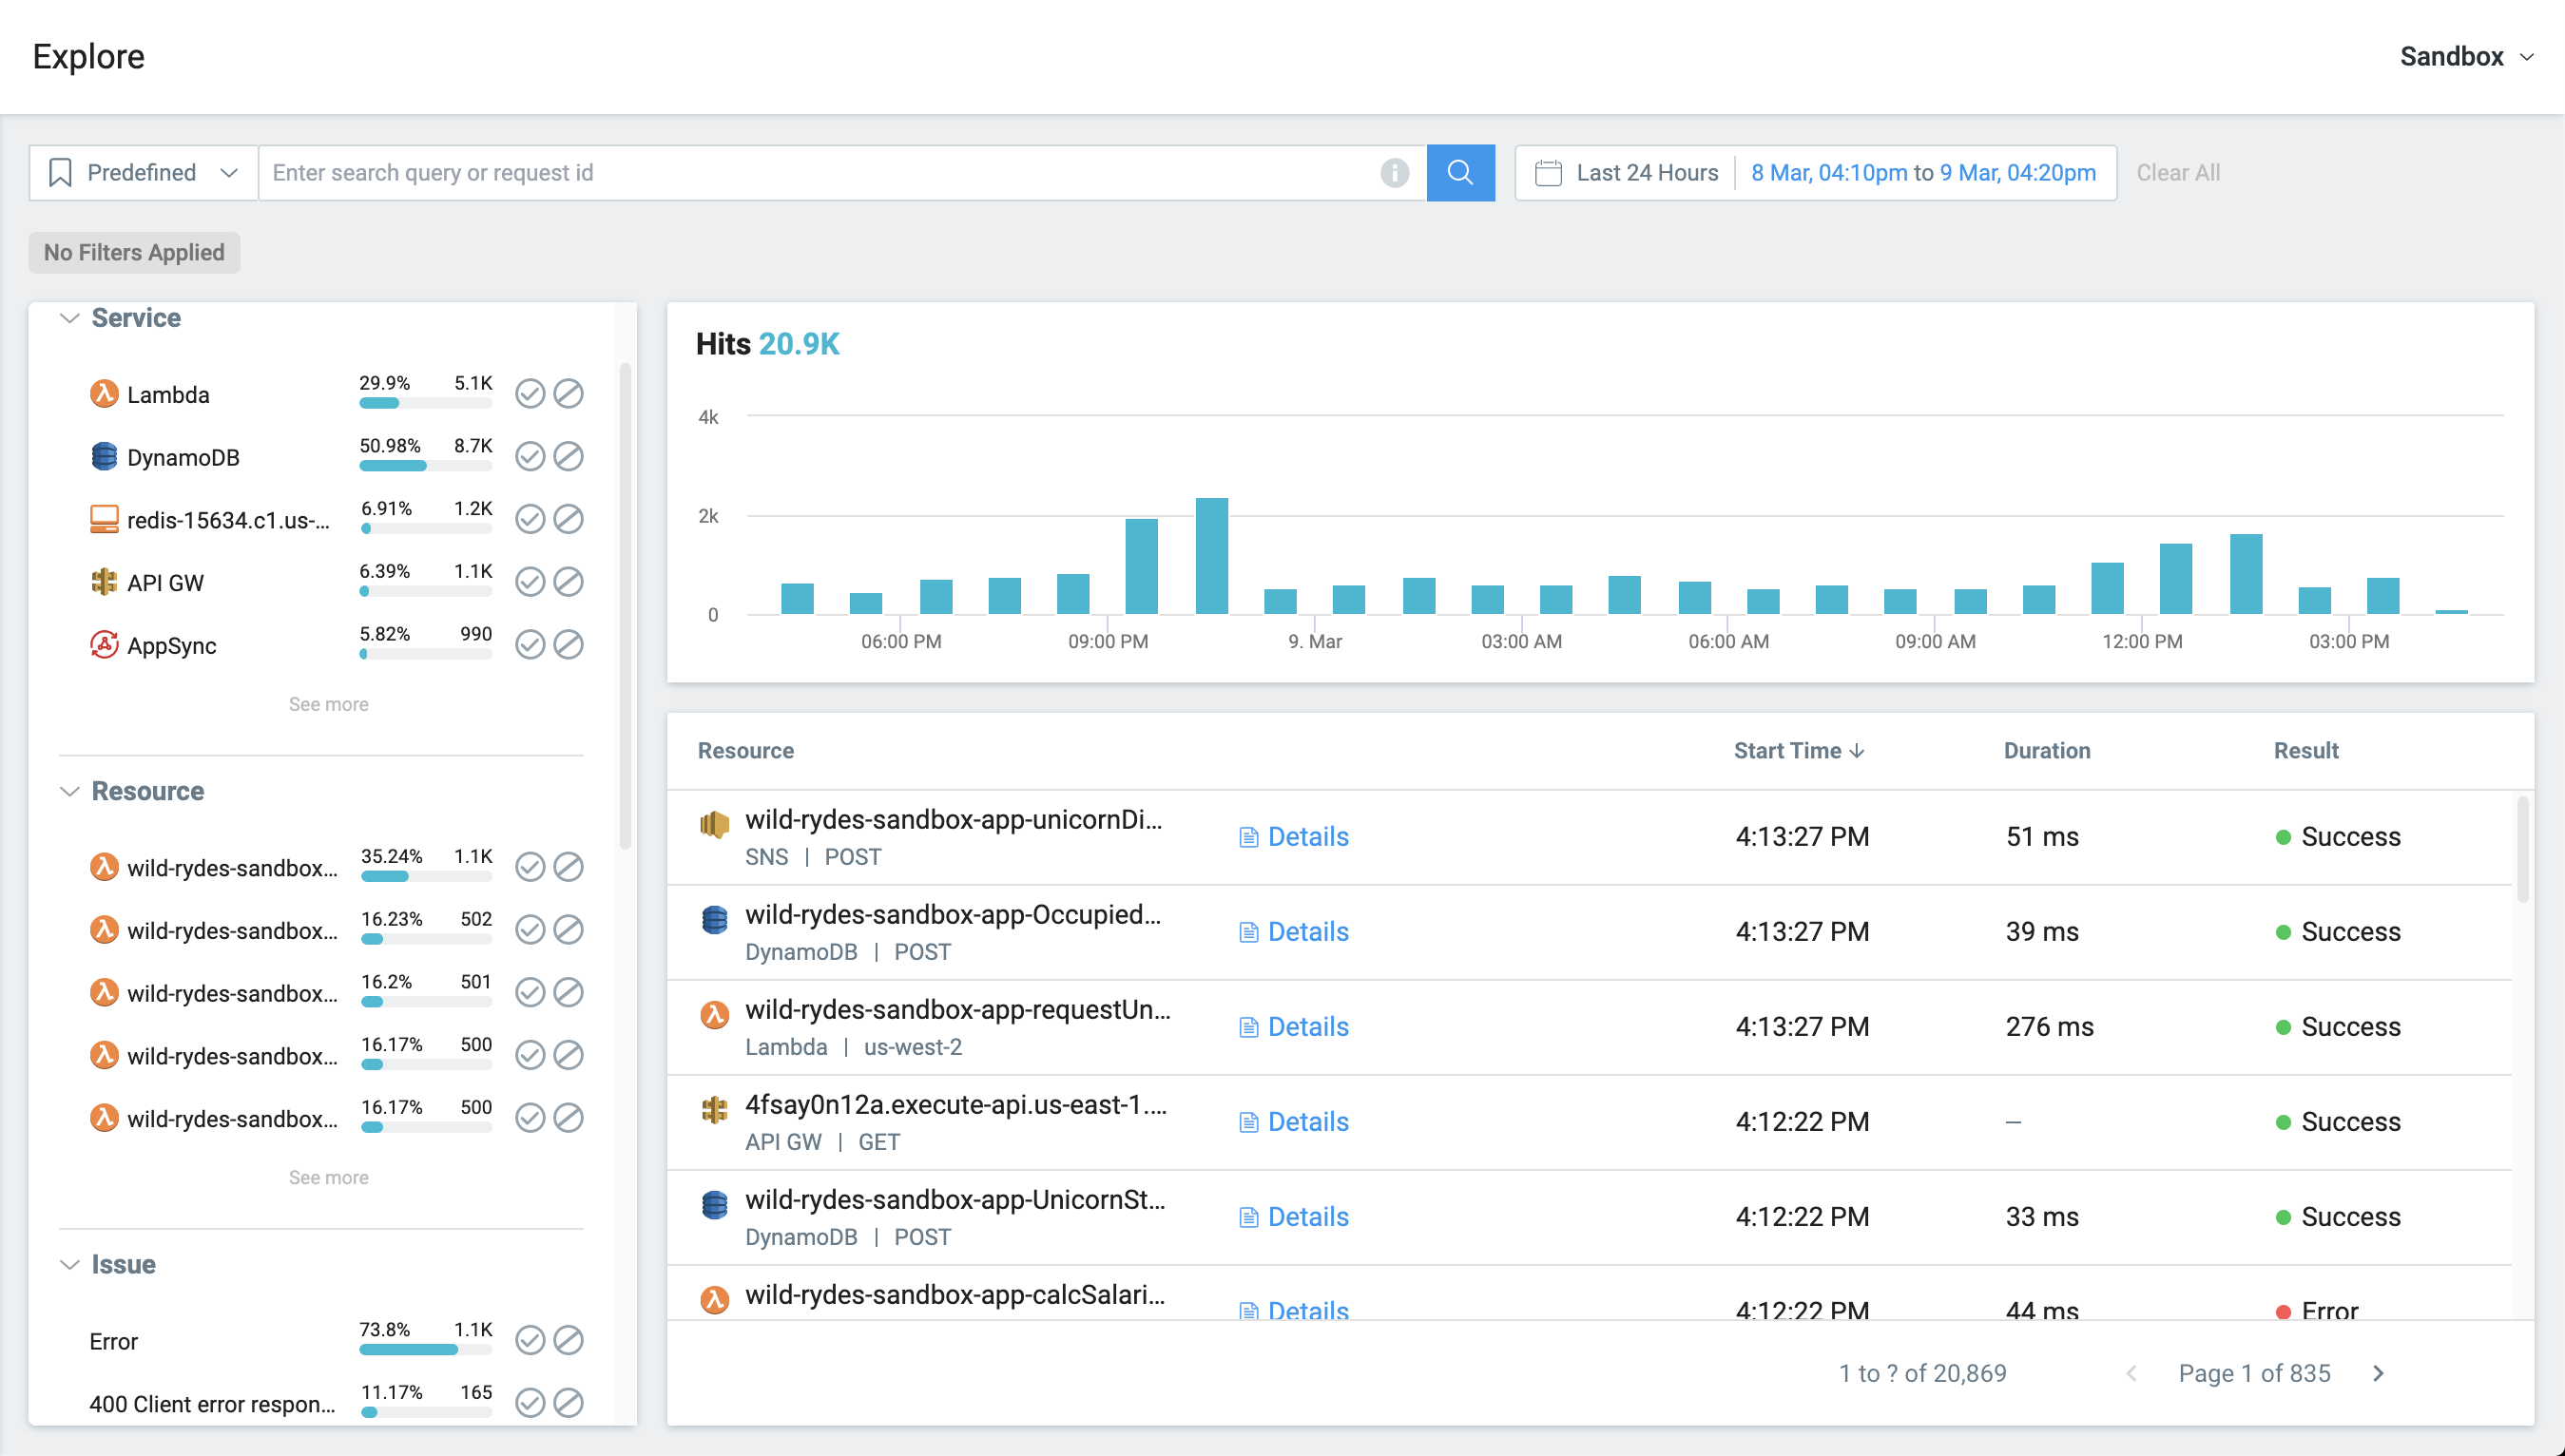The image size is (2565, 1456).
Task: Click the search query input field
Action: point(820,173)
